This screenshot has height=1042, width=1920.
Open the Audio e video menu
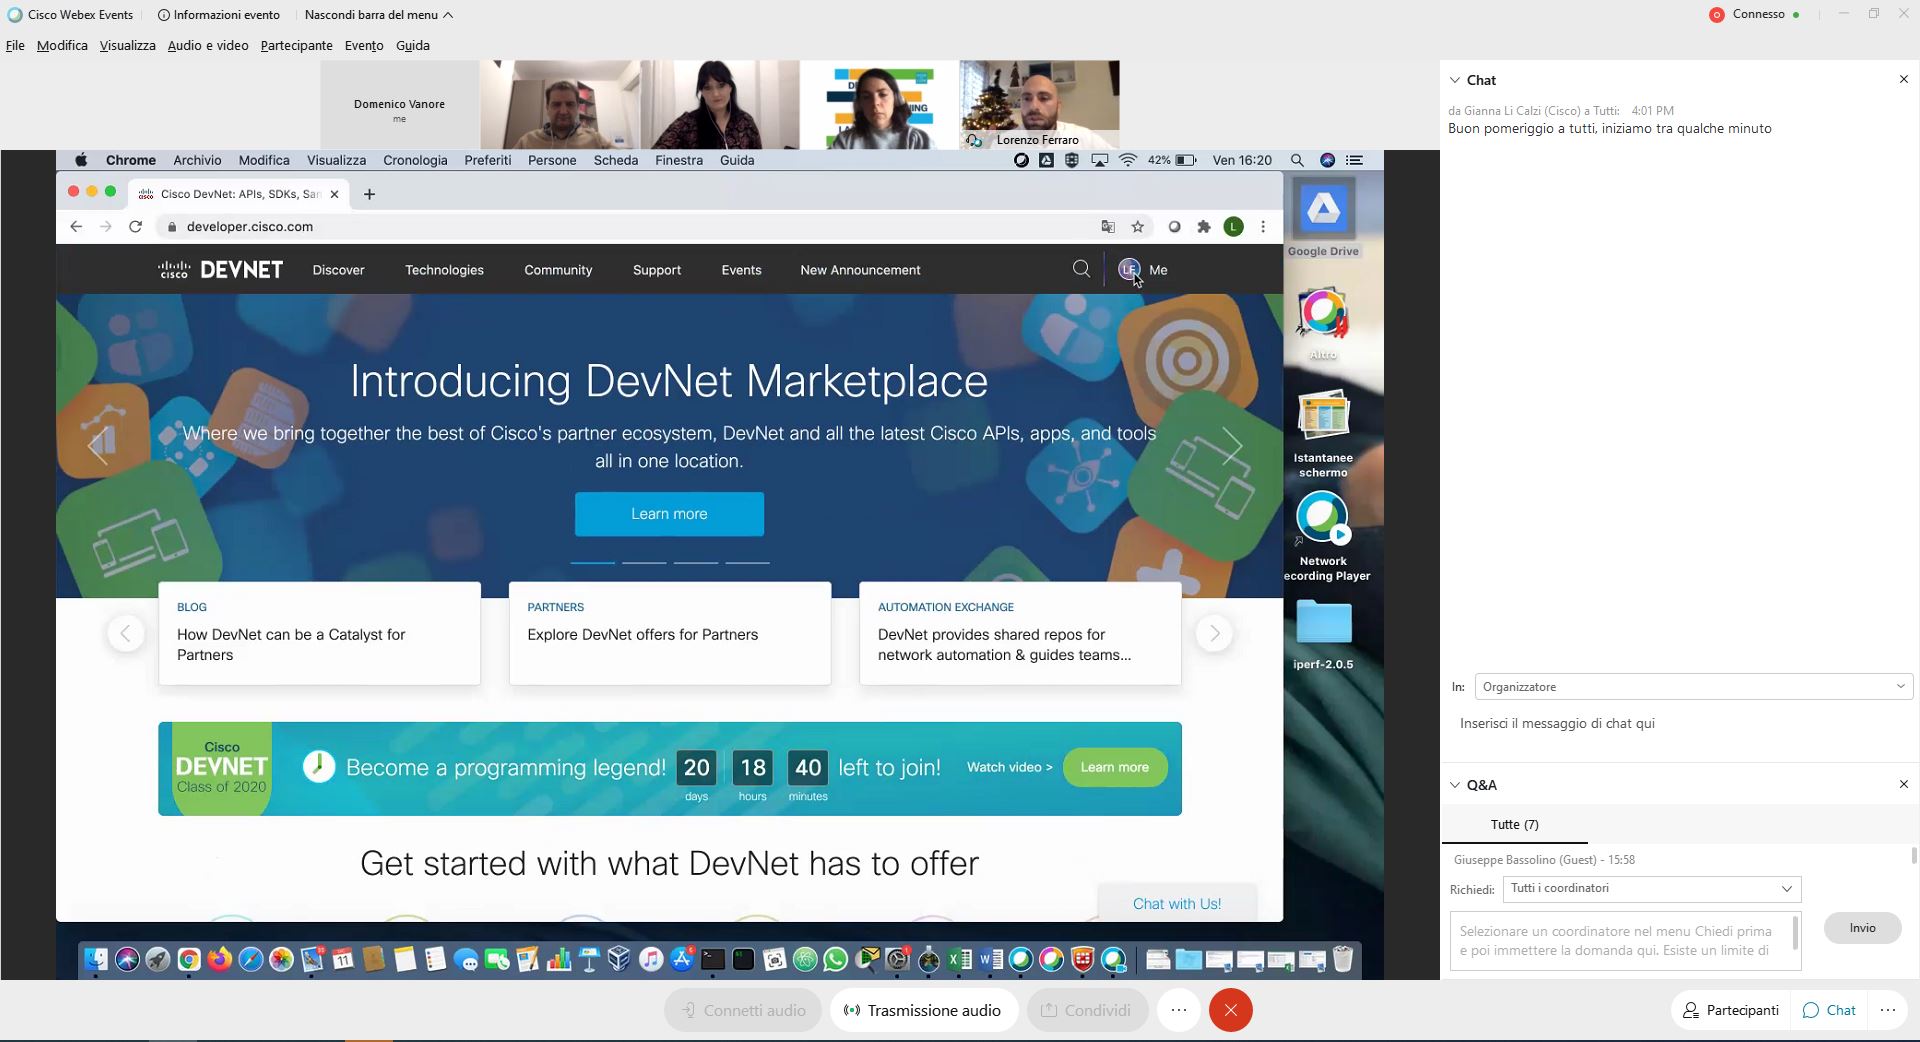coord(208,45)
